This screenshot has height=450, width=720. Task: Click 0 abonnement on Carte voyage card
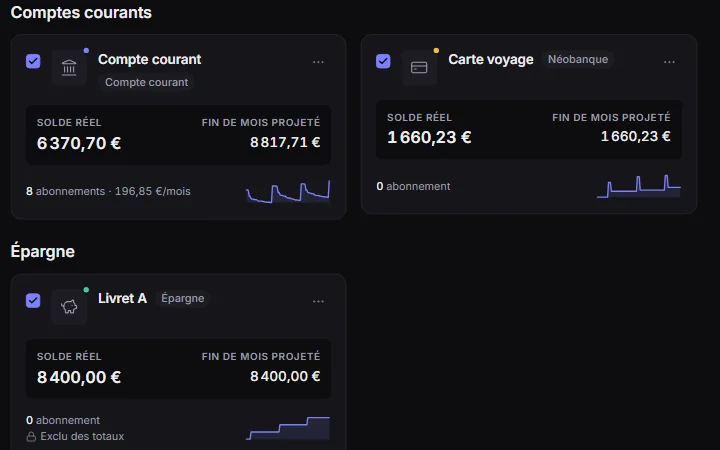pos(413,186)
